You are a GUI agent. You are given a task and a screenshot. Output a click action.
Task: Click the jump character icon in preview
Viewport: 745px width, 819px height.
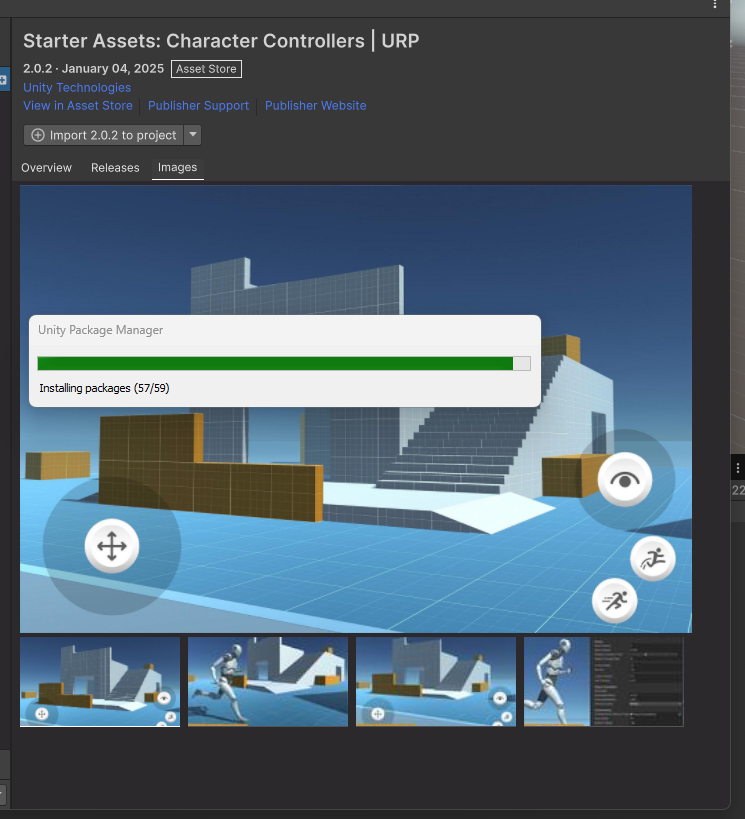653,559
